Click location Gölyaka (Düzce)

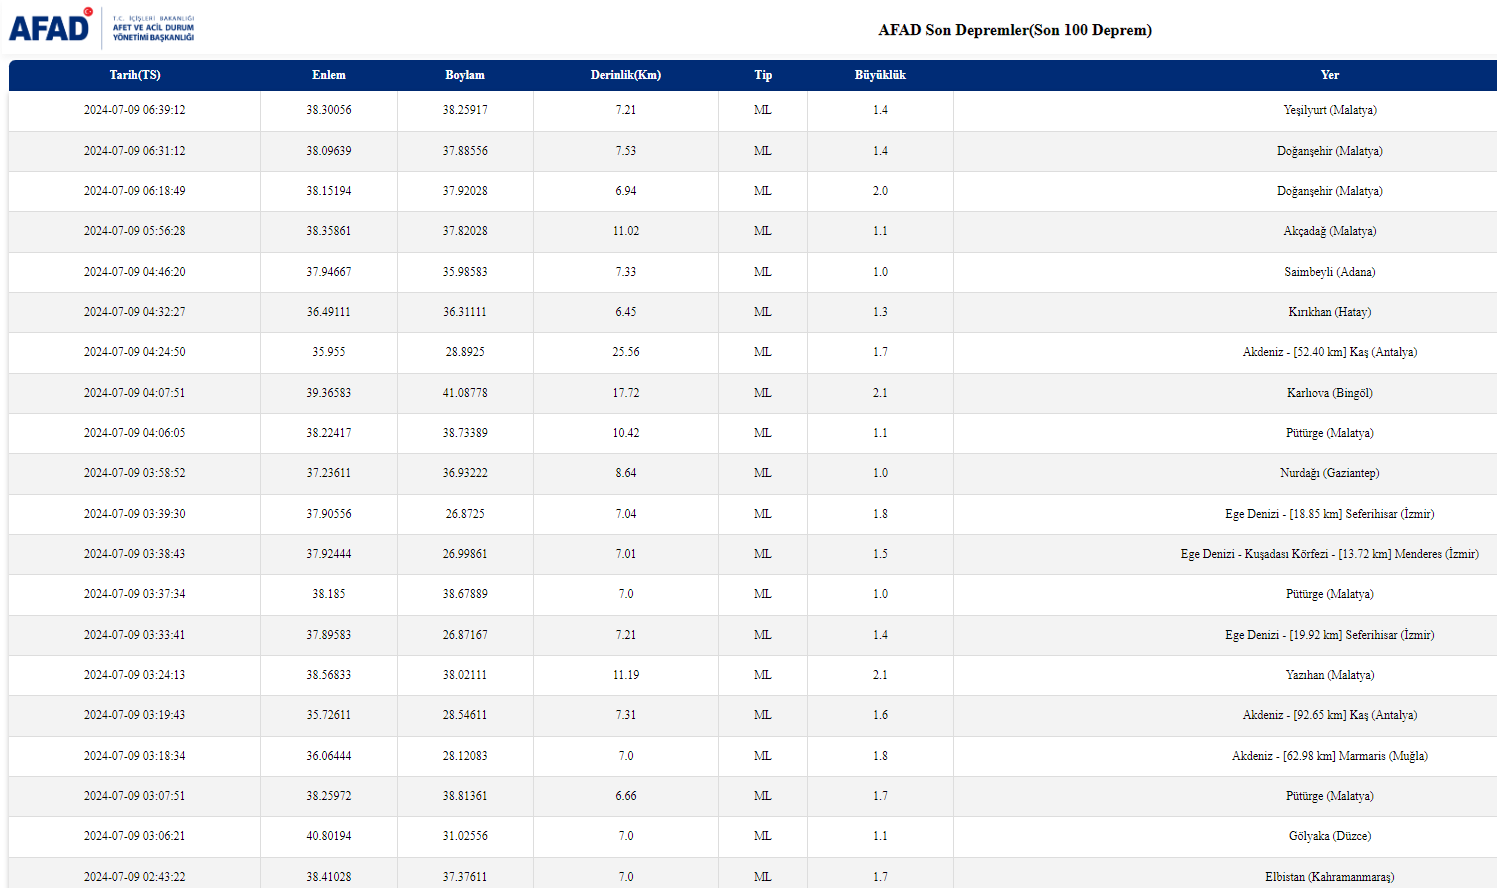coord(1330,836)
